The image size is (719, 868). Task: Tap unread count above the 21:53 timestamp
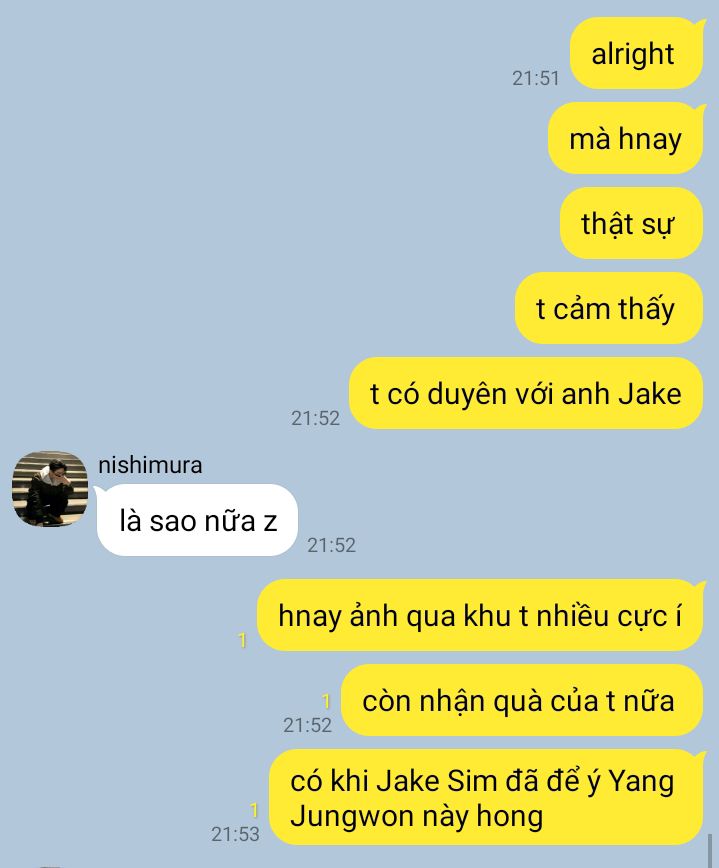[x=254, y=810]
